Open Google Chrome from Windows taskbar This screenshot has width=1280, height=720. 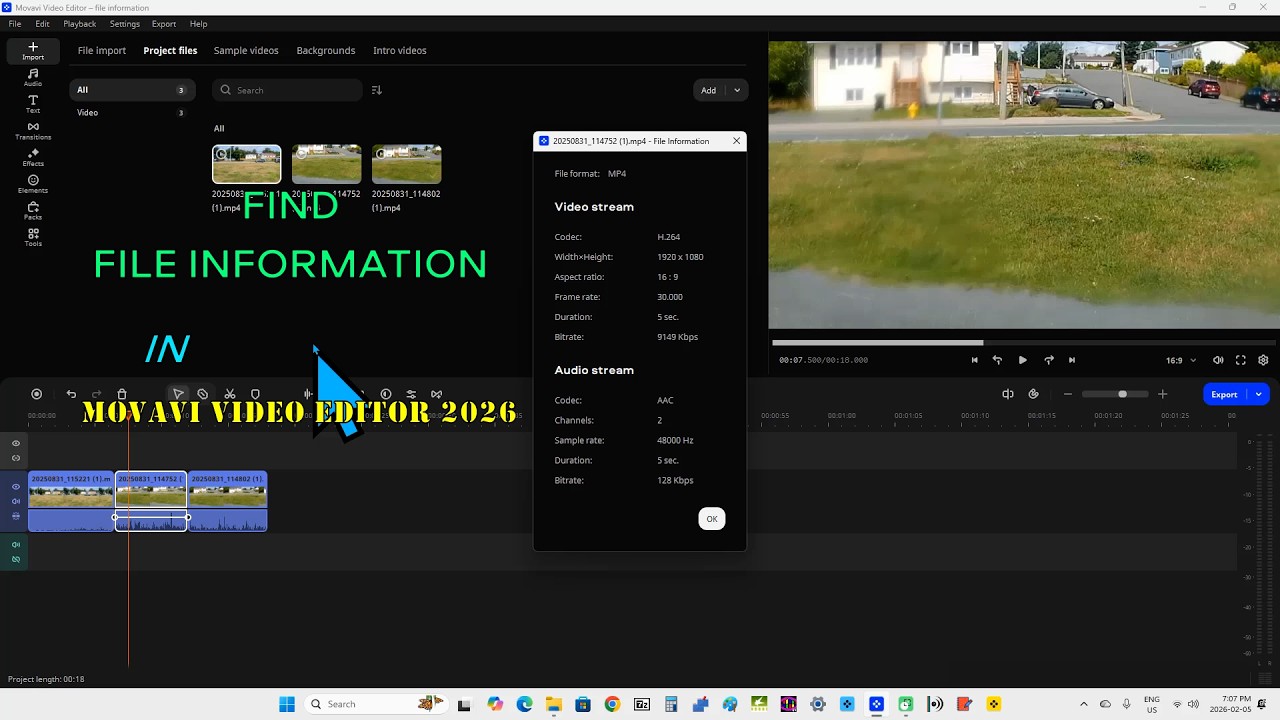[612, 704]
